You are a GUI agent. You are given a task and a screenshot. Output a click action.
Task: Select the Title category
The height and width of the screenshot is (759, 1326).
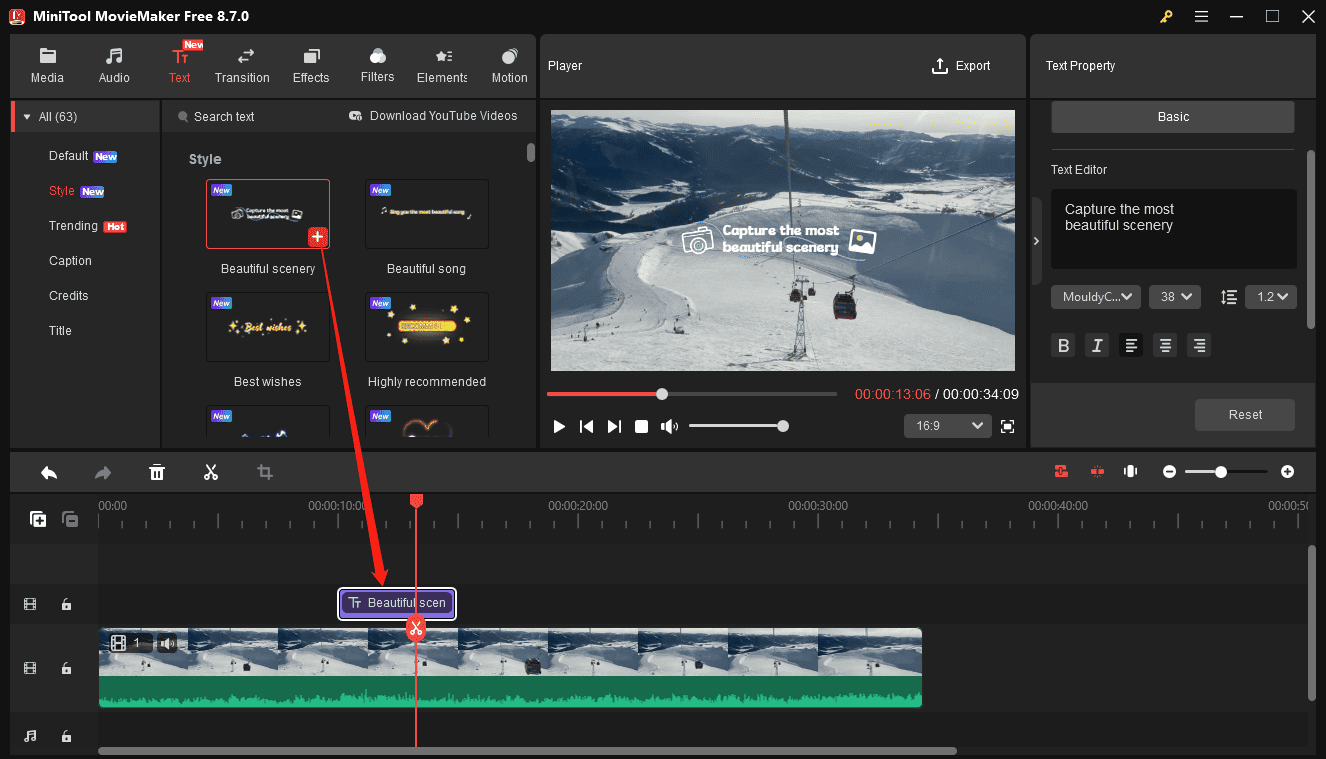point(60,331)
